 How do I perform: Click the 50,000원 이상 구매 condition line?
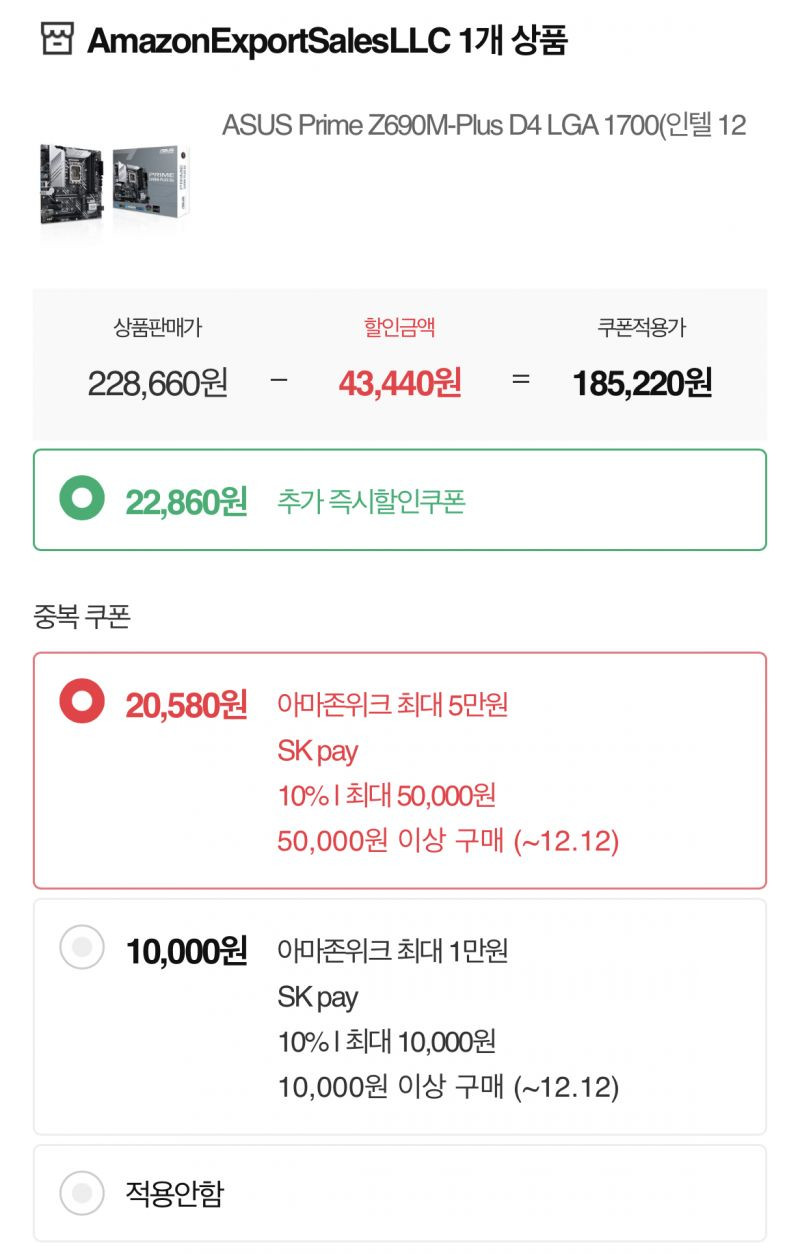click(x=448, y=841)
